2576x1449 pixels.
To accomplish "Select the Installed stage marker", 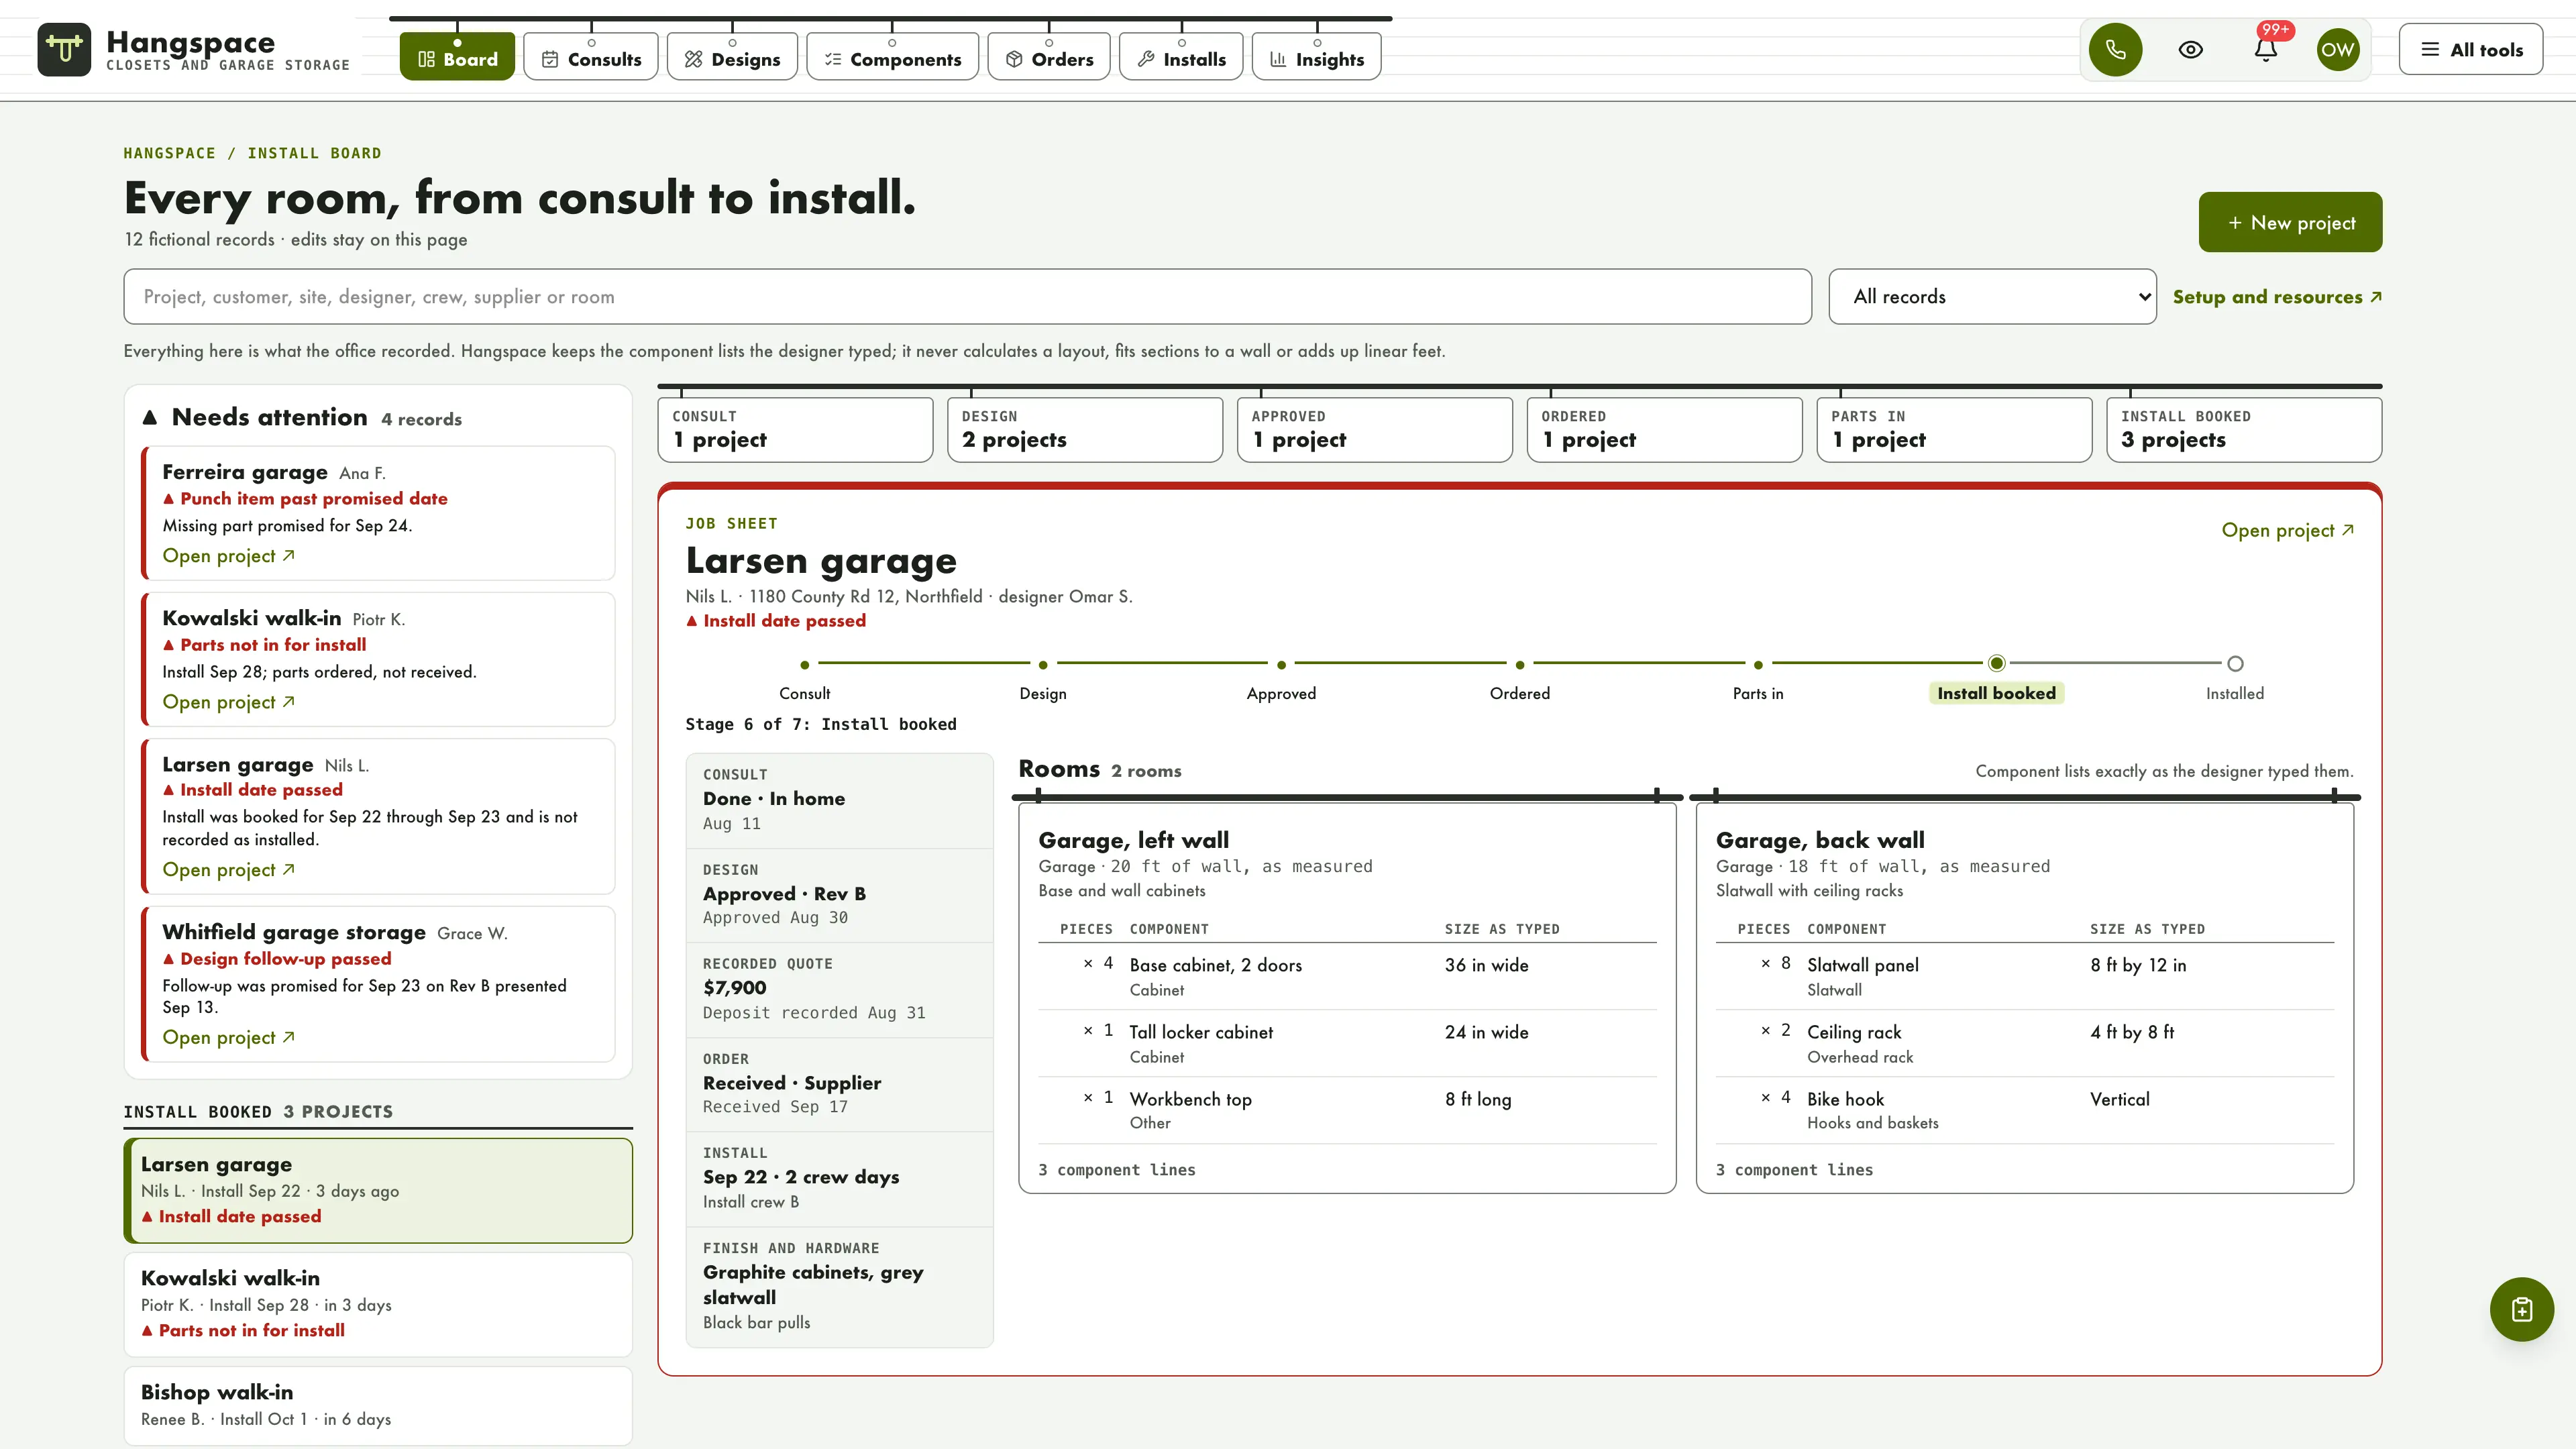I will click(x=2235, y=664).
